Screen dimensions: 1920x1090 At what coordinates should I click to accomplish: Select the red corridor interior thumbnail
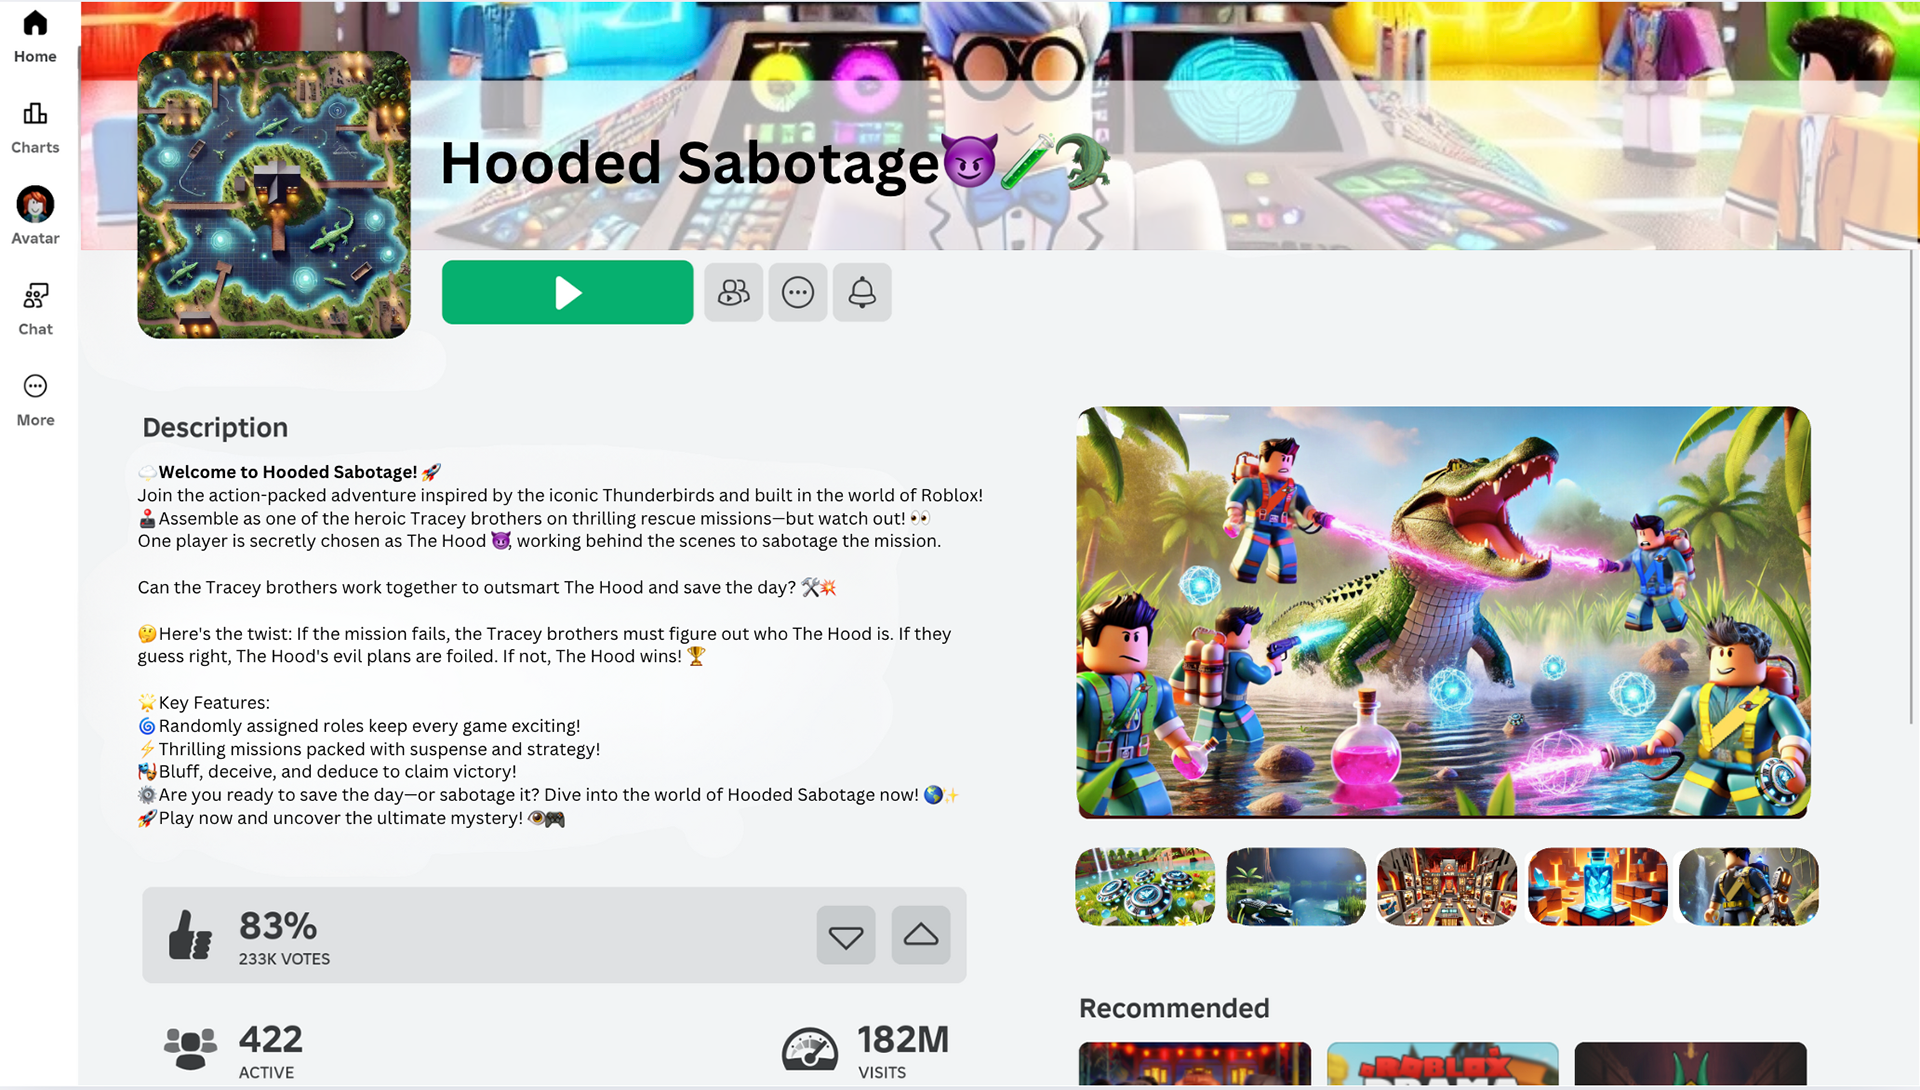tap(1447, 887)
